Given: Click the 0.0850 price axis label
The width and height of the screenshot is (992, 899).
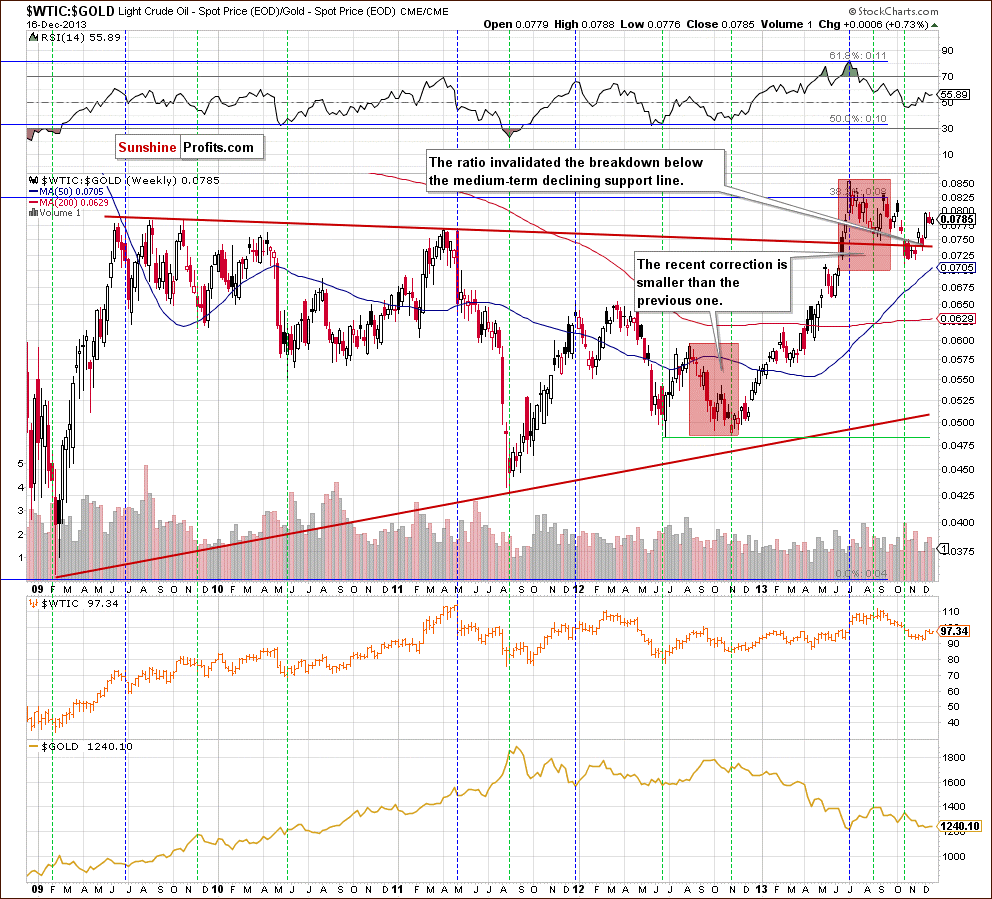Looking at the screenshot, I should [x=958, y=183].
